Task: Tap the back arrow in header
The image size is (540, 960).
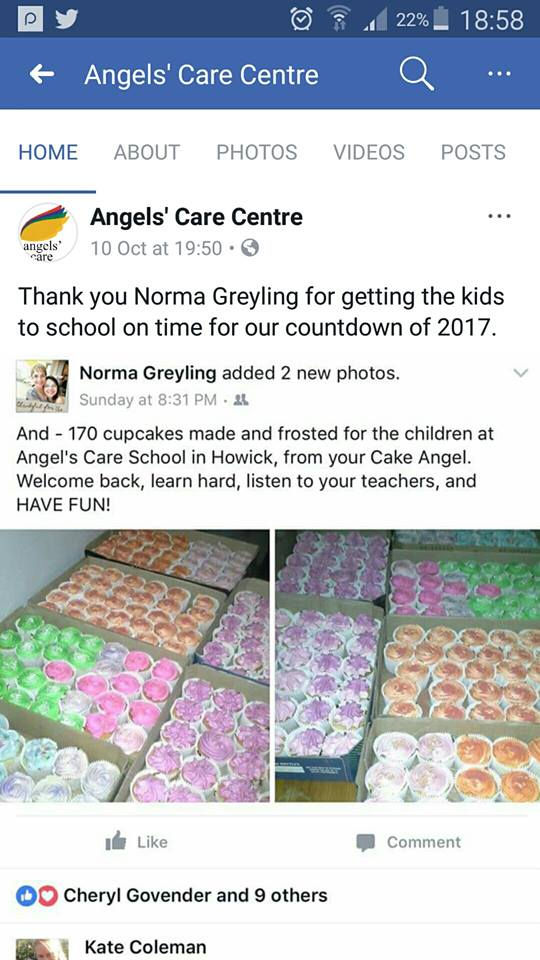Action: [42, 75]
